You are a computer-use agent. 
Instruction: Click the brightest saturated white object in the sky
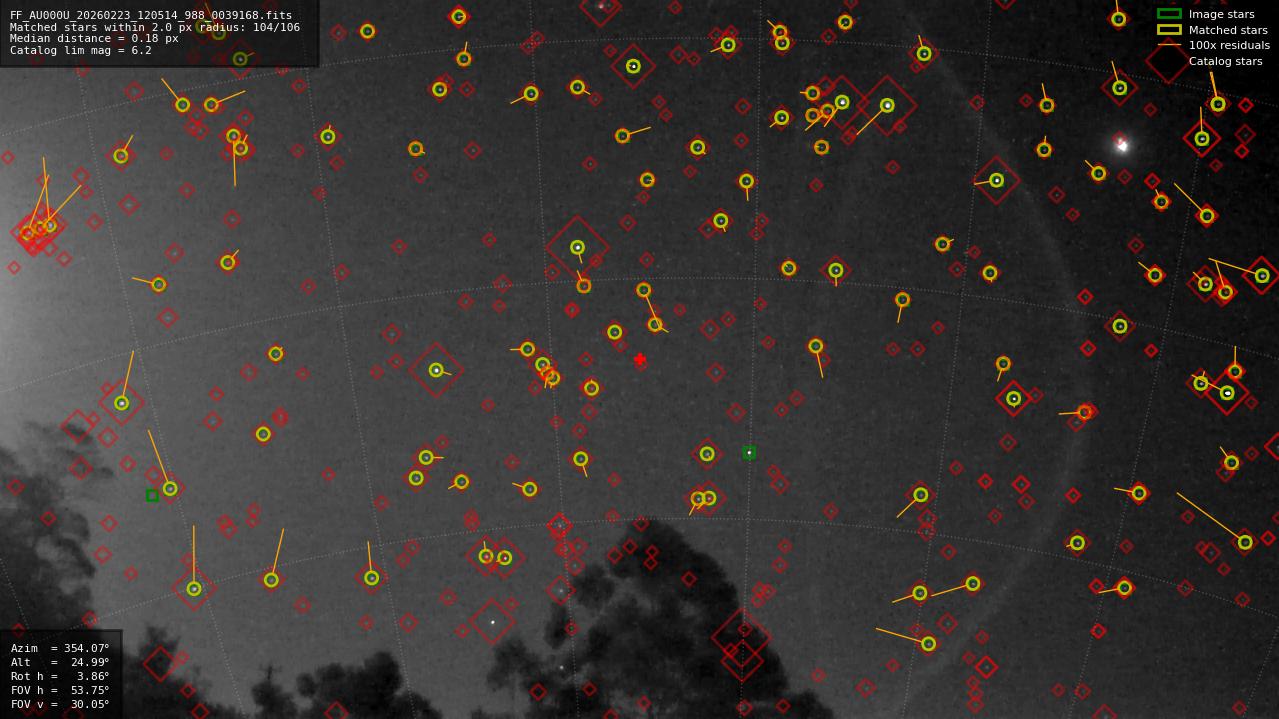tap(1121, 145)
